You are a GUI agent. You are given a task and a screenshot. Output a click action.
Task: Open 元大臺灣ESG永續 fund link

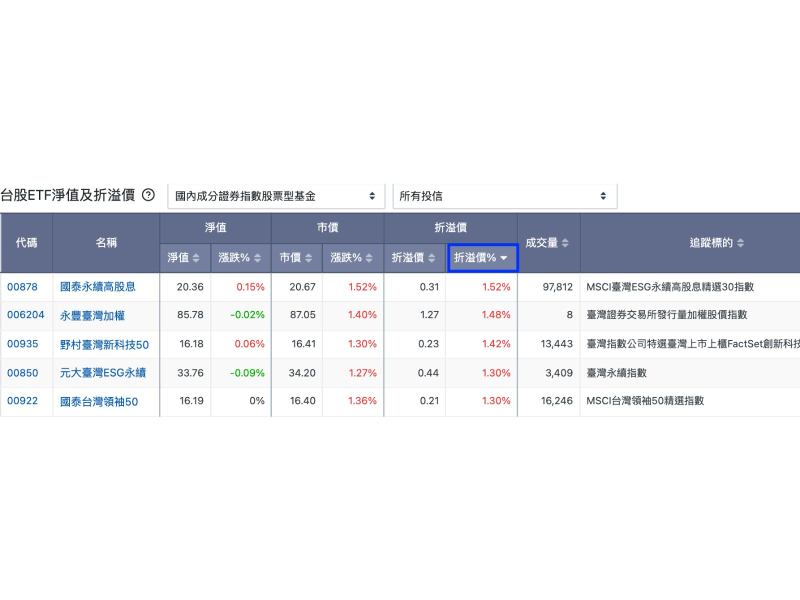tap(103, 372)
